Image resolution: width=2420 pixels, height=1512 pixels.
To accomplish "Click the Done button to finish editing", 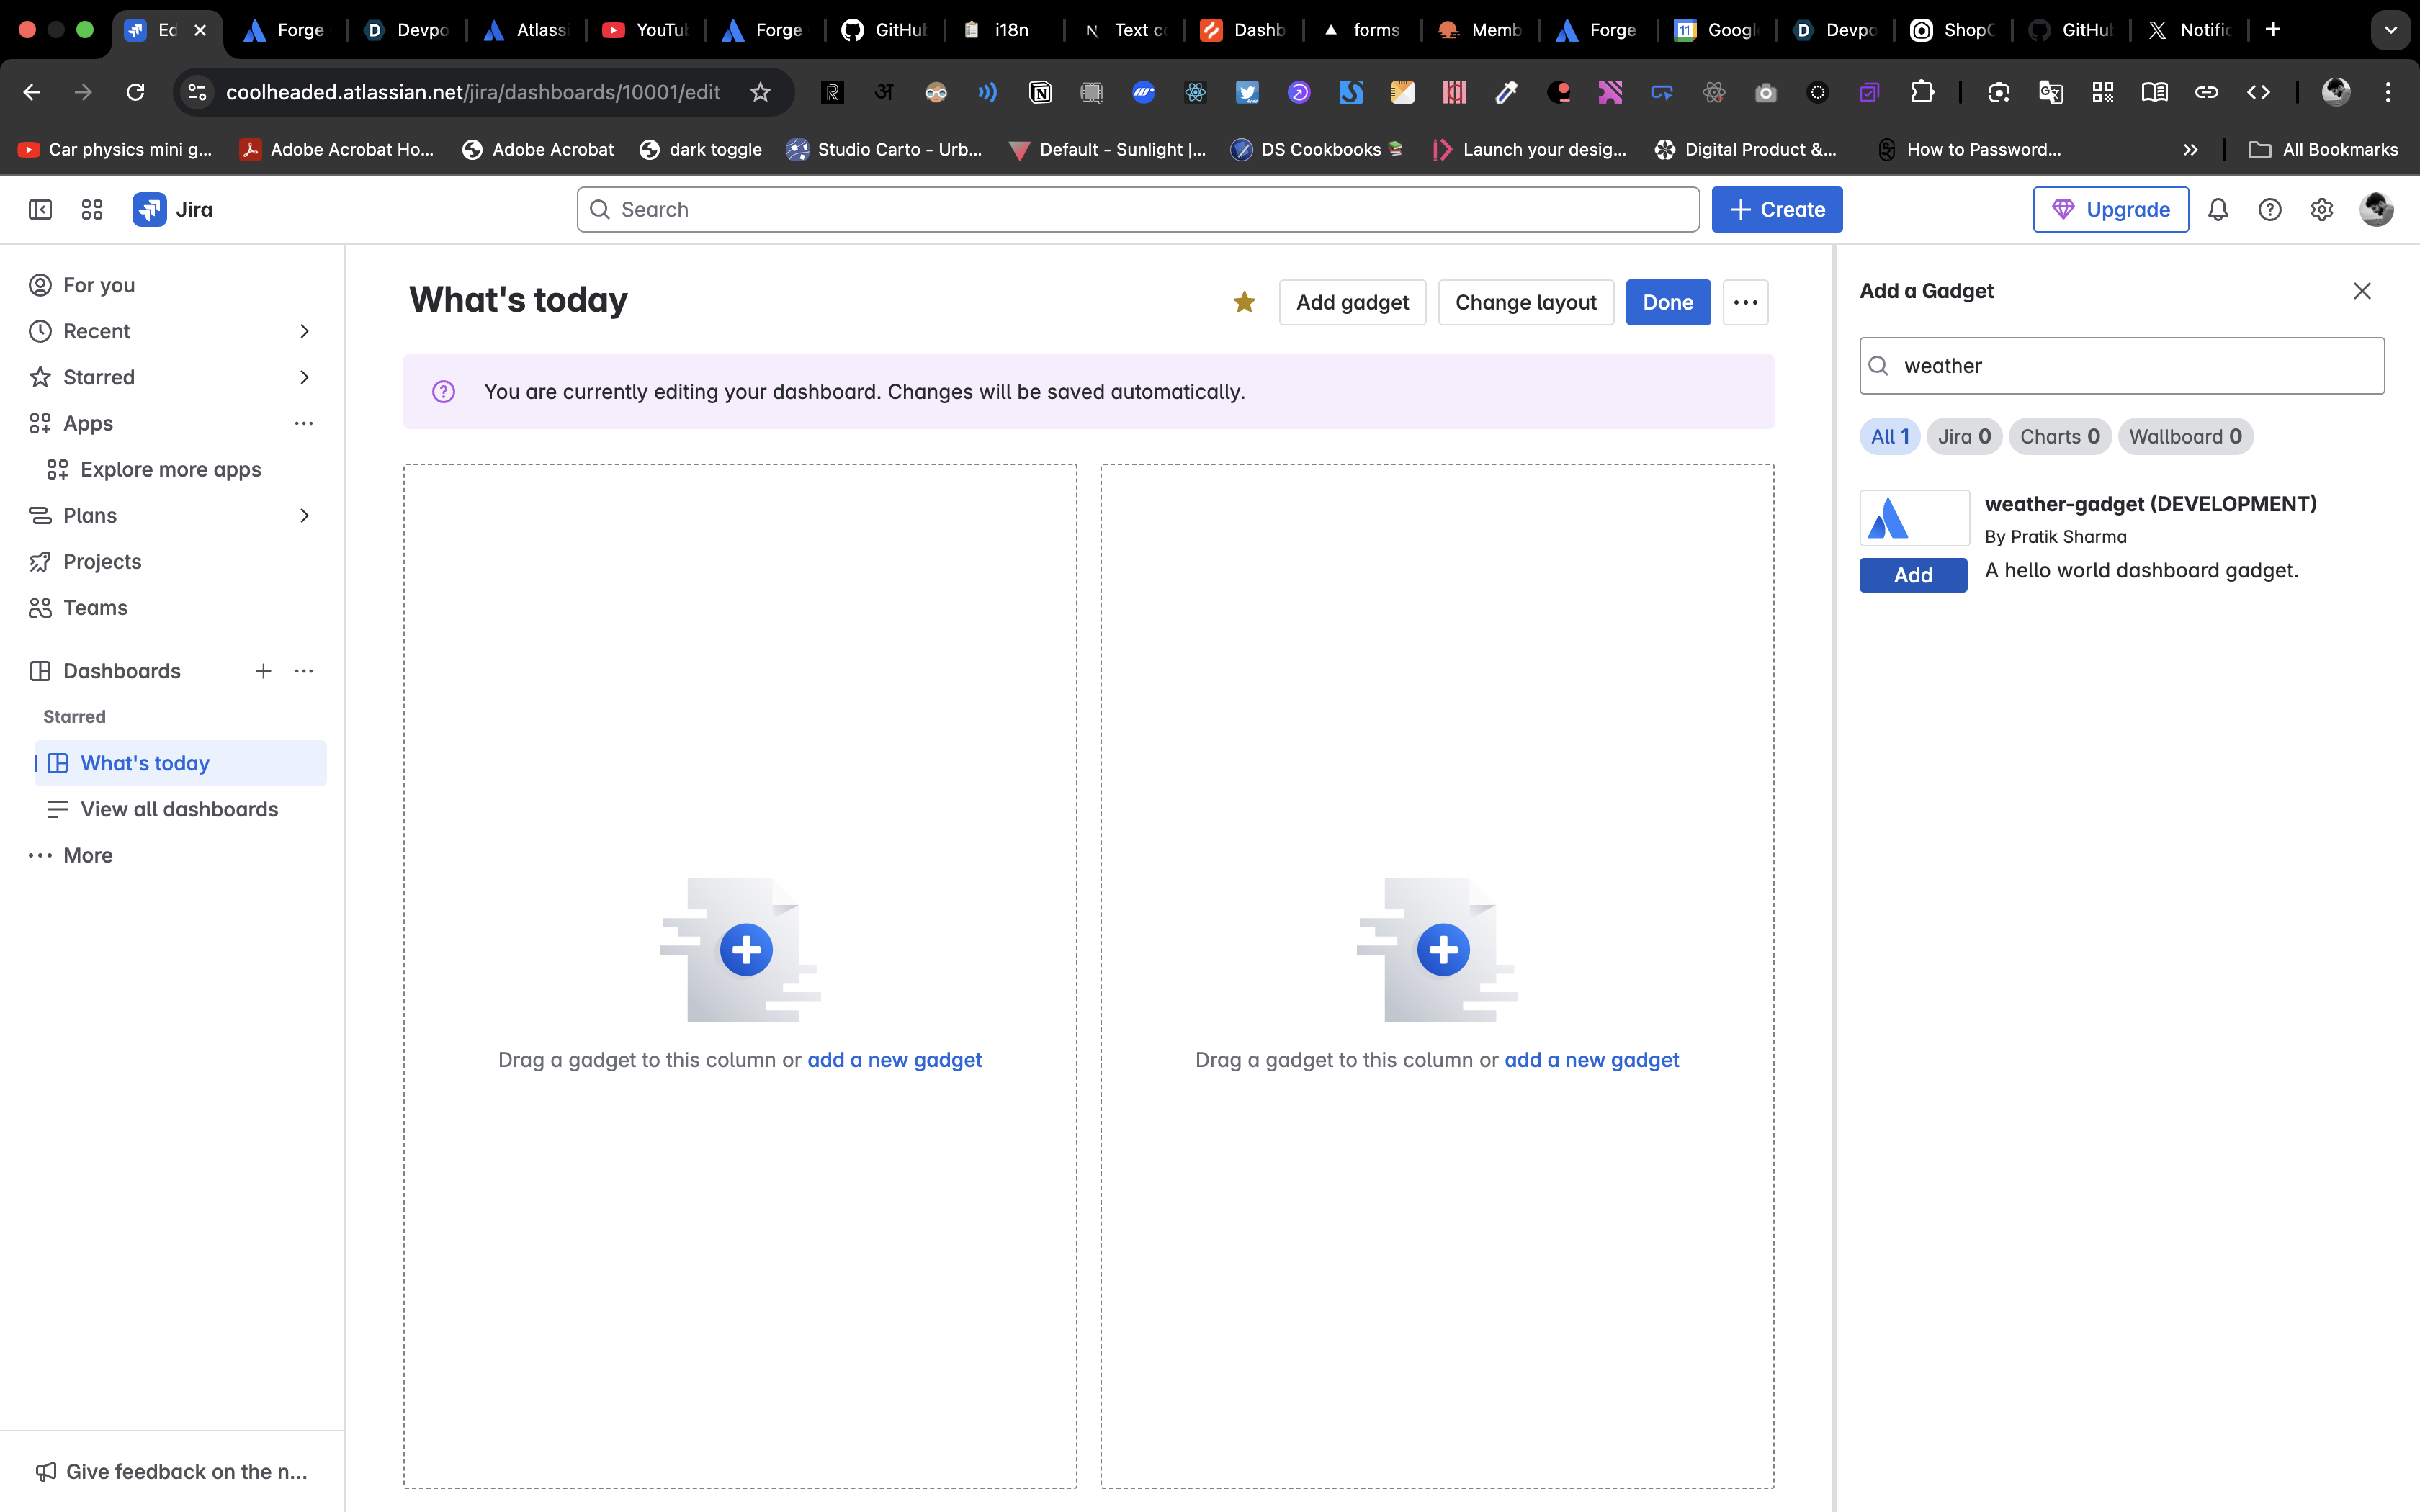I will tap(1667, 302).
